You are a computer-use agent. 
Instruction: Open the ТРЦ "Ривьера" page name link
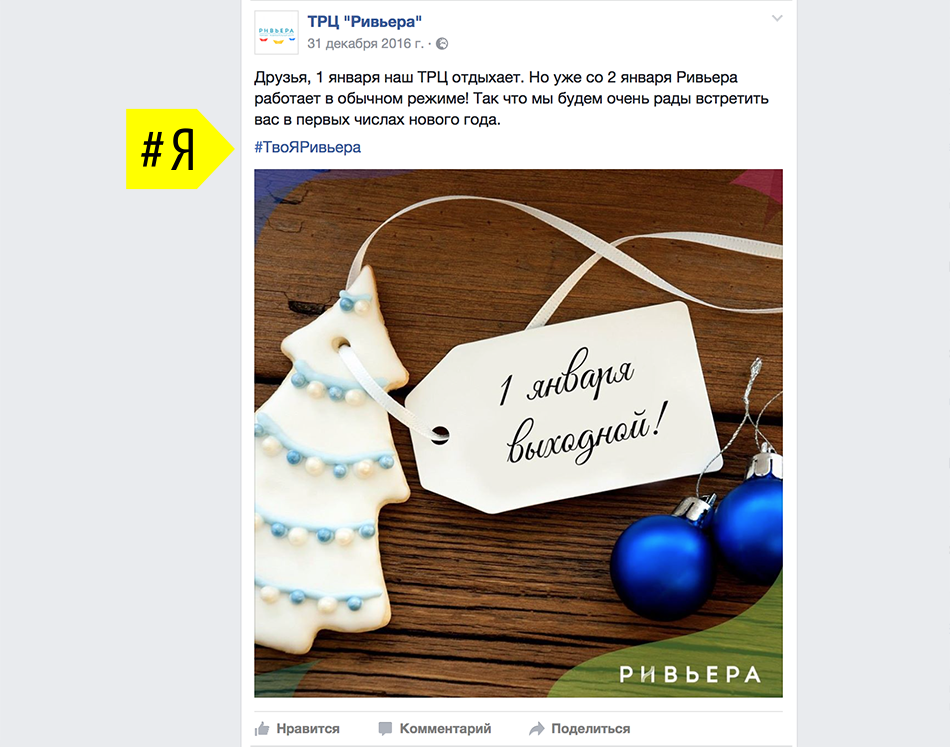coord(364,22)
